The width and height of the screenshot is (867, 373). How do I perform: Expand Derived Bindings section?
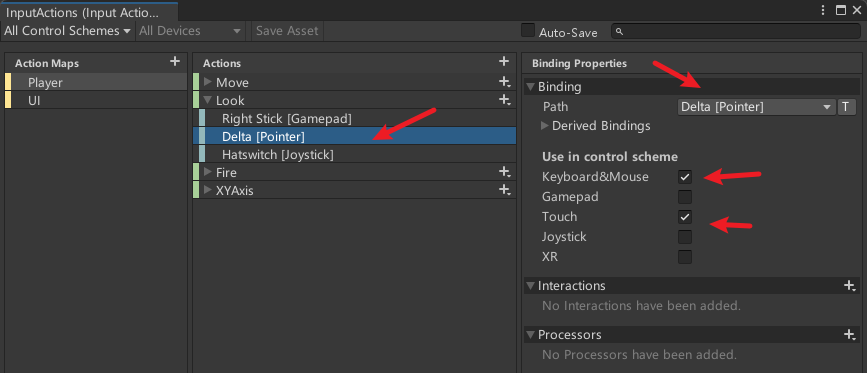click(545, 125)
